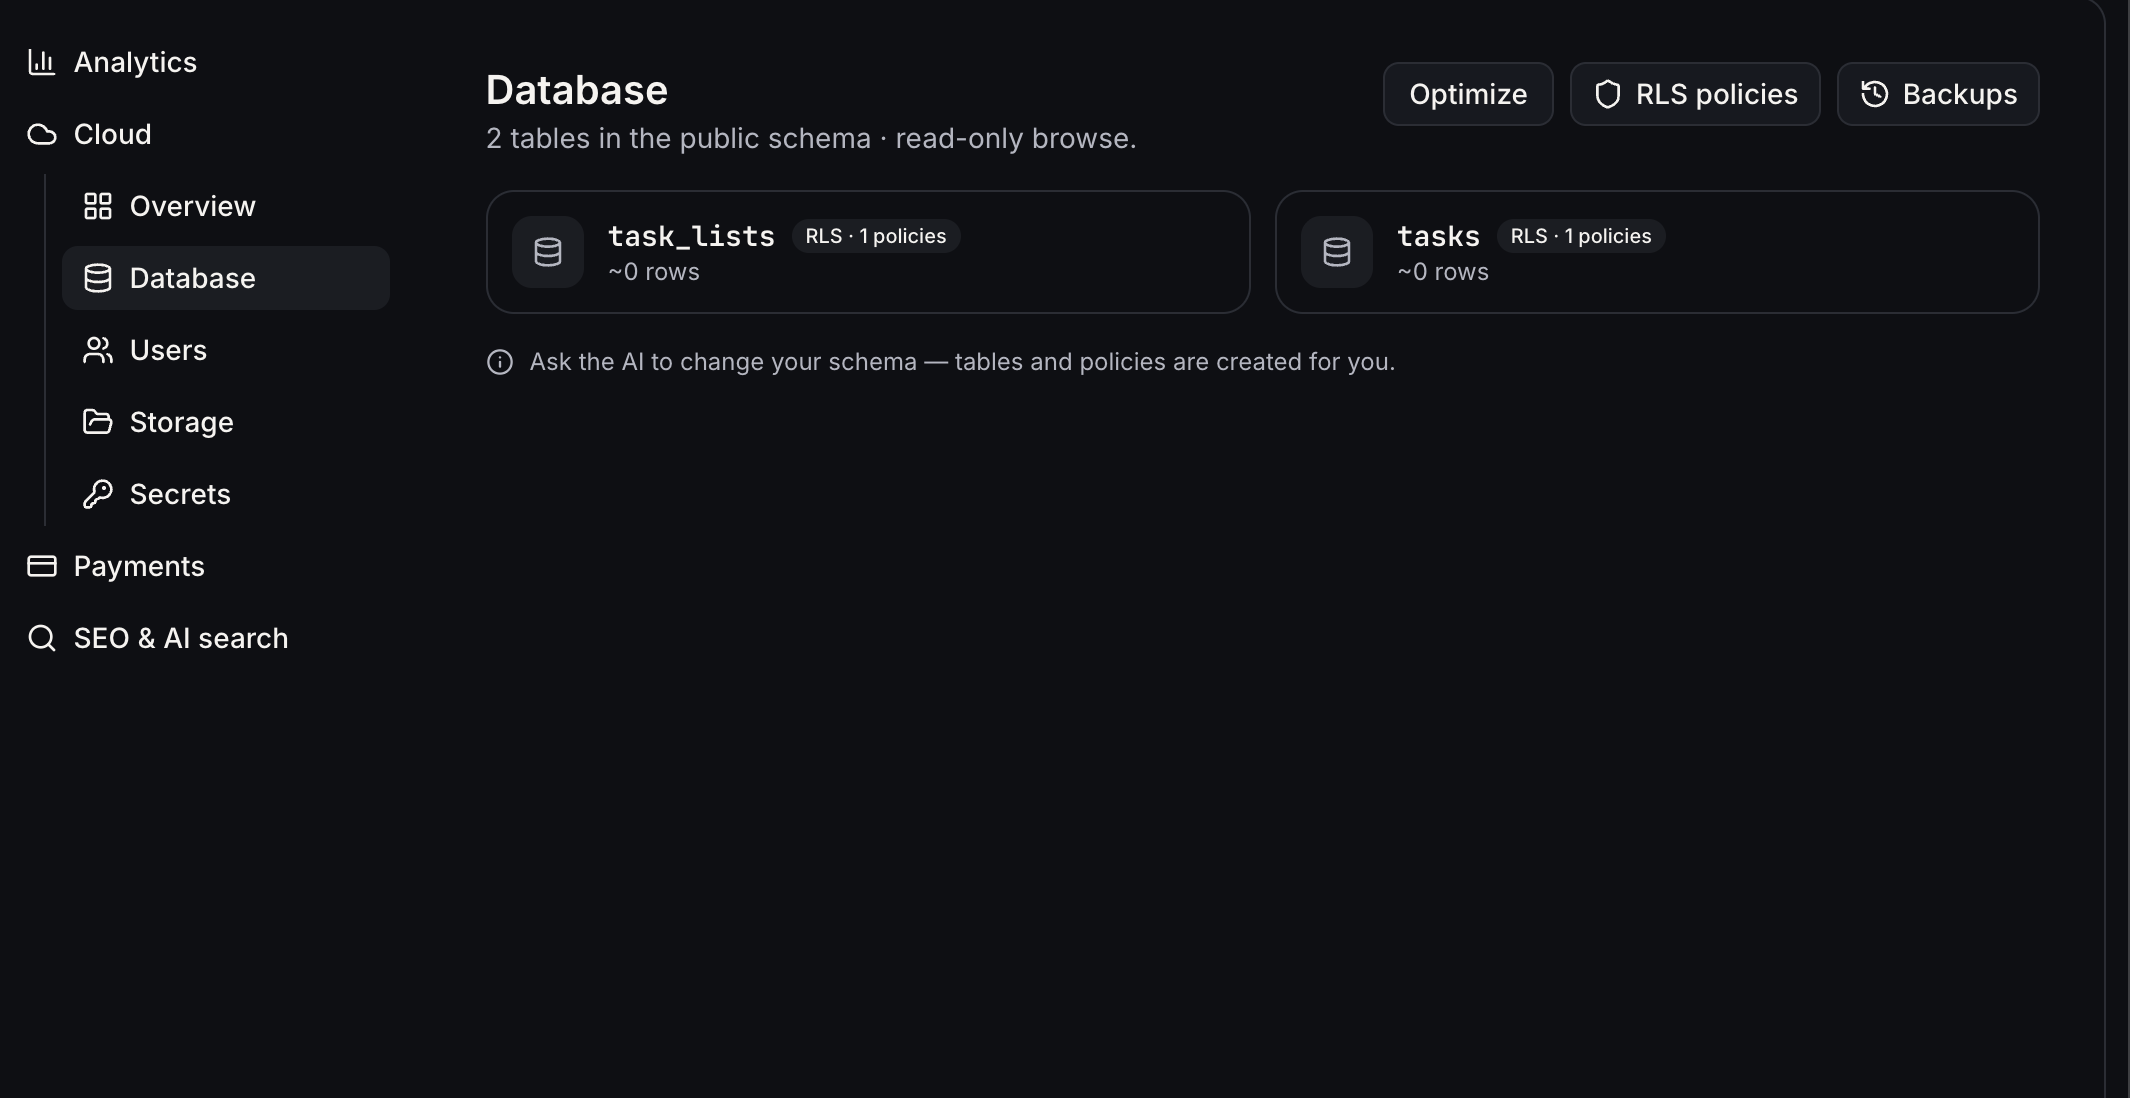This screenshot has height=1098, width=2130.
Task: Click the Overview grid icon
Action: pos(97,206)
